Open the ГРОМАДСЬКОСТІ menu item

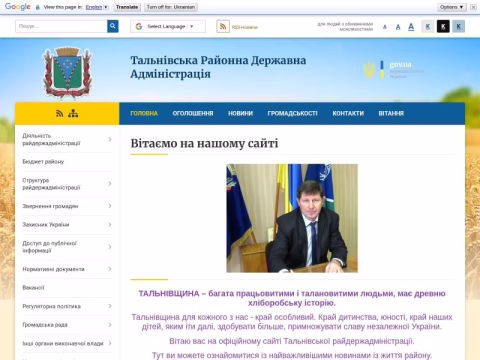tap(292, 113)
